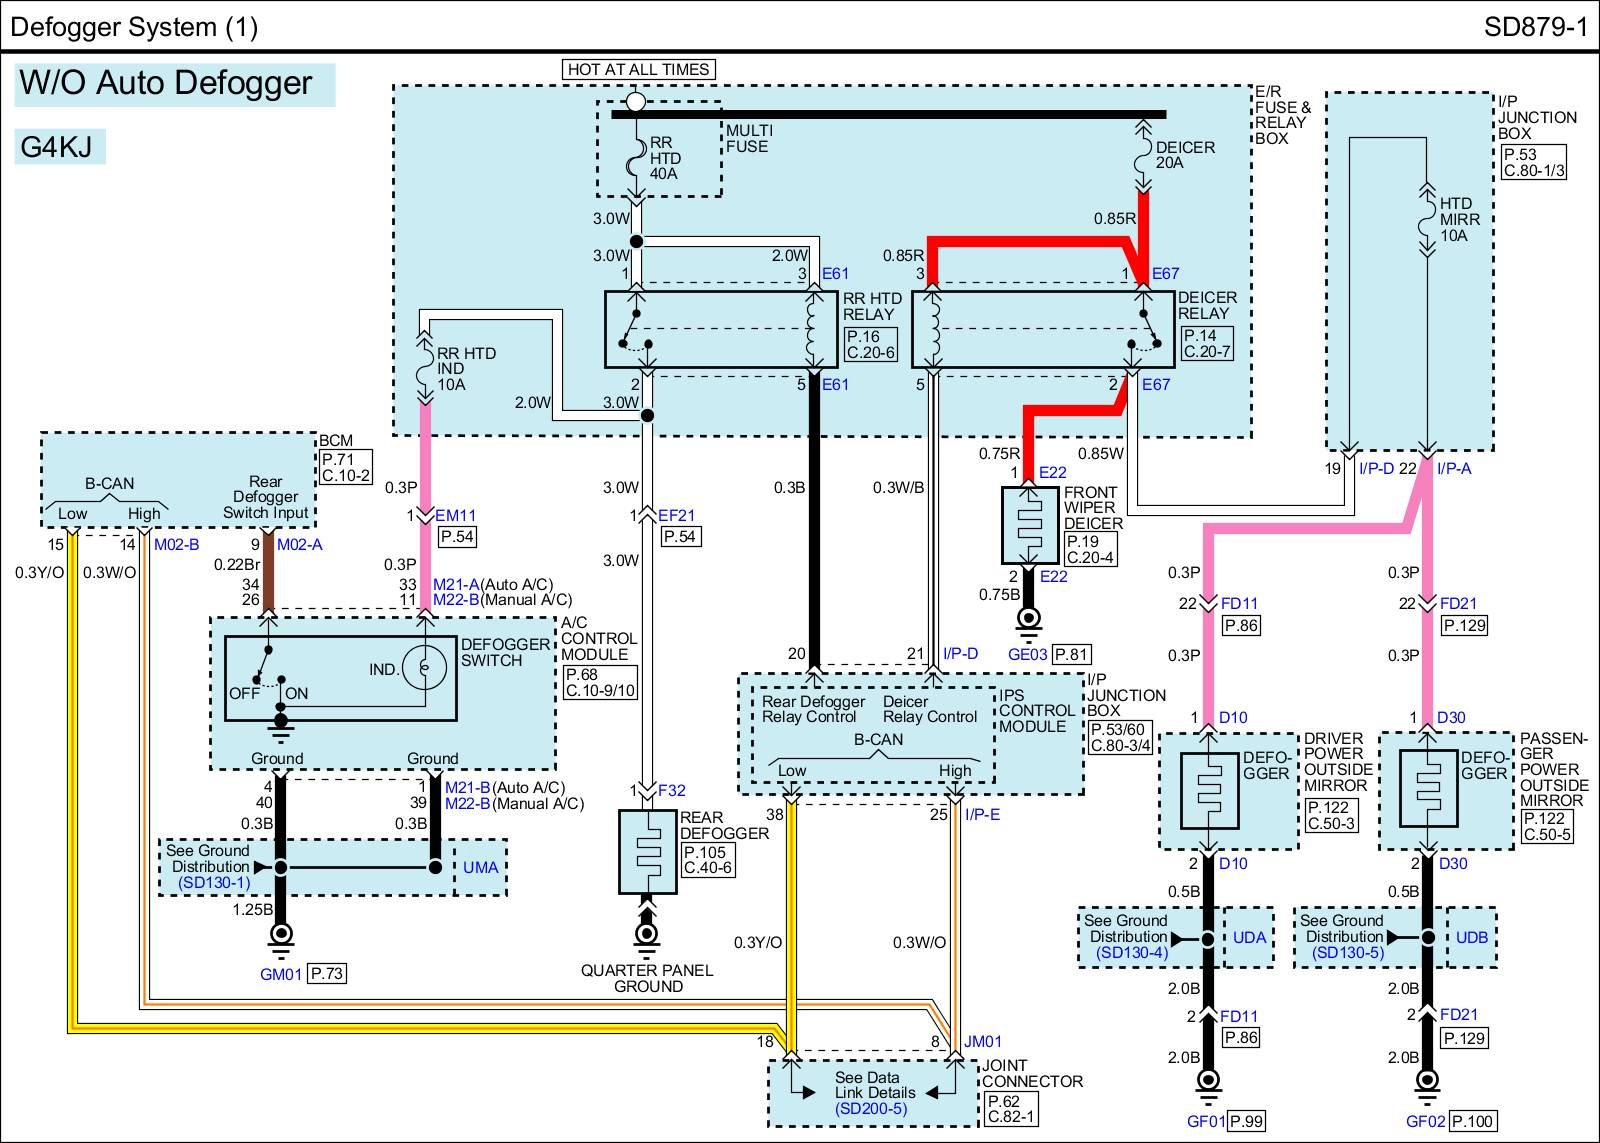This screenshot has width=1600, height=1143.
Task: Select the defogger switch IND. lamp symbol
Action: click(424, 666)
